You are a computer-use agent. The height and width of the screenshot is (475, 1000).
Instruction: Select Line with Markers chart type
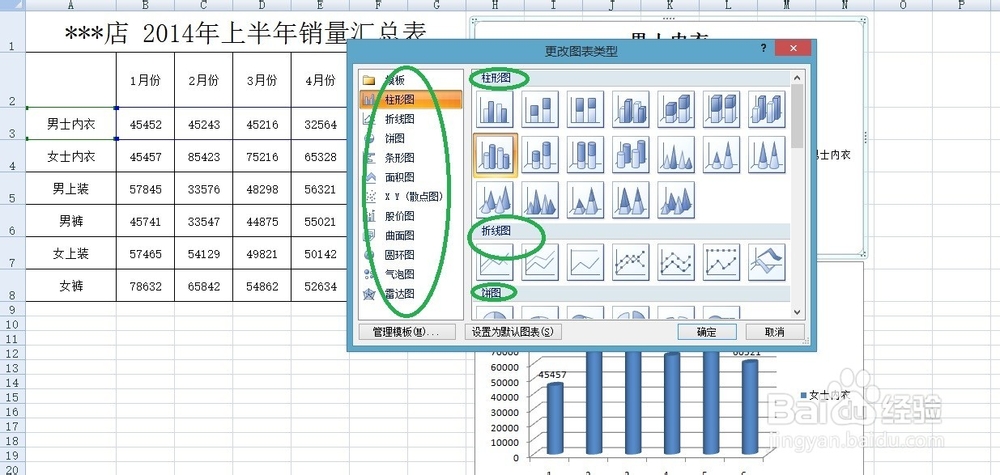[631, 261]
